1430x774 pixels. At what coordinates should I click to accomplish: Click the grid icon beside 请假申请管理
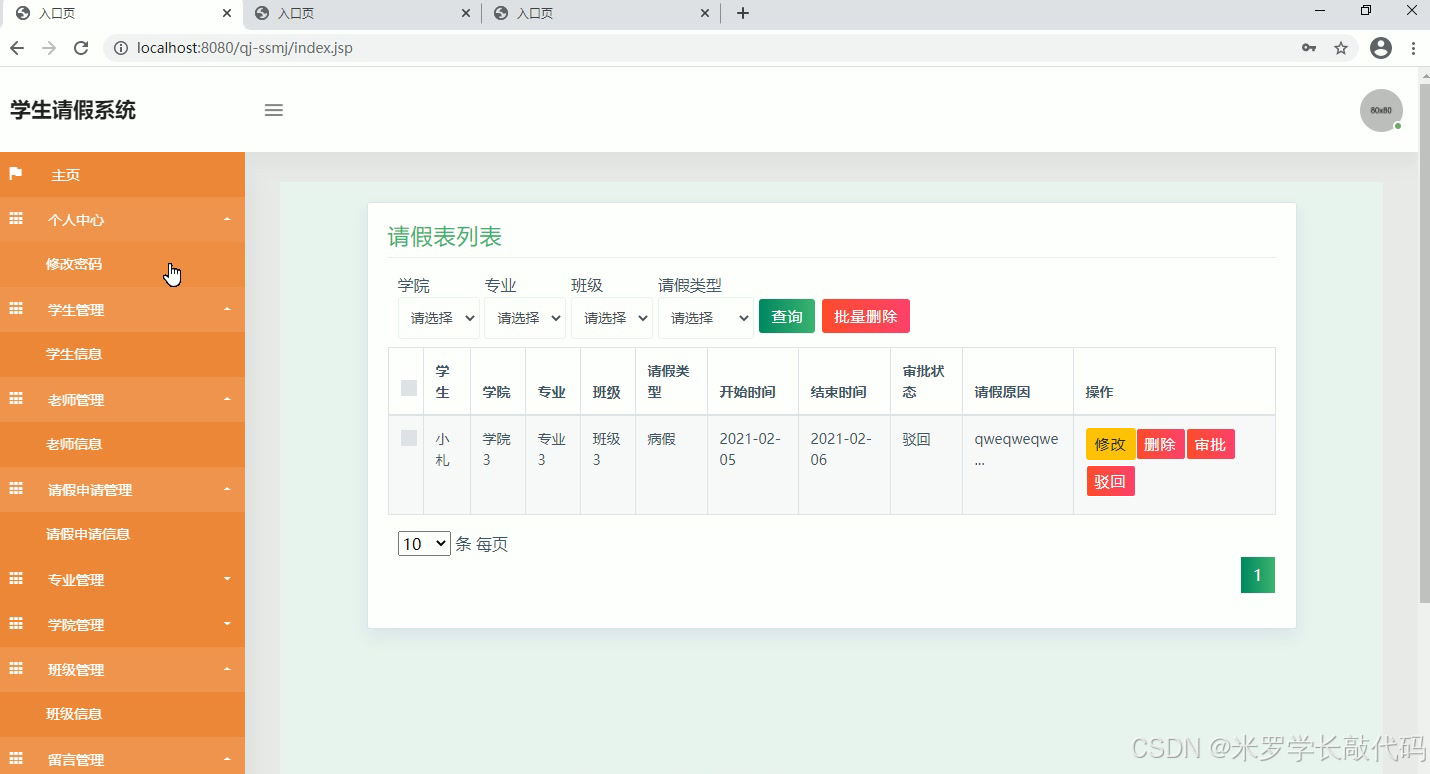click(15, 489)
